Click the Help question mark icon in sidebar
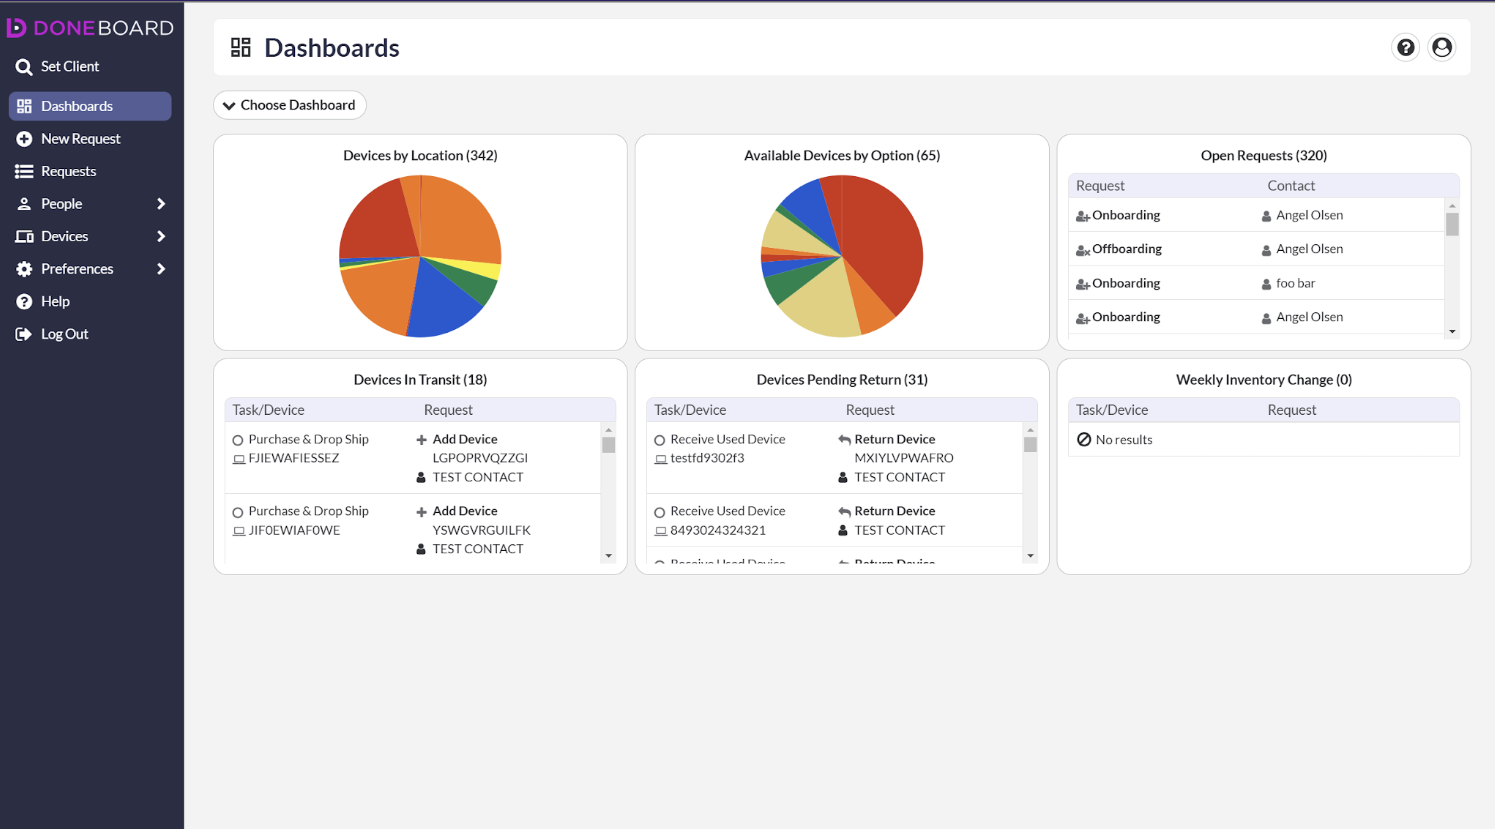This screenshot has width=1495, height=829. 24,302
